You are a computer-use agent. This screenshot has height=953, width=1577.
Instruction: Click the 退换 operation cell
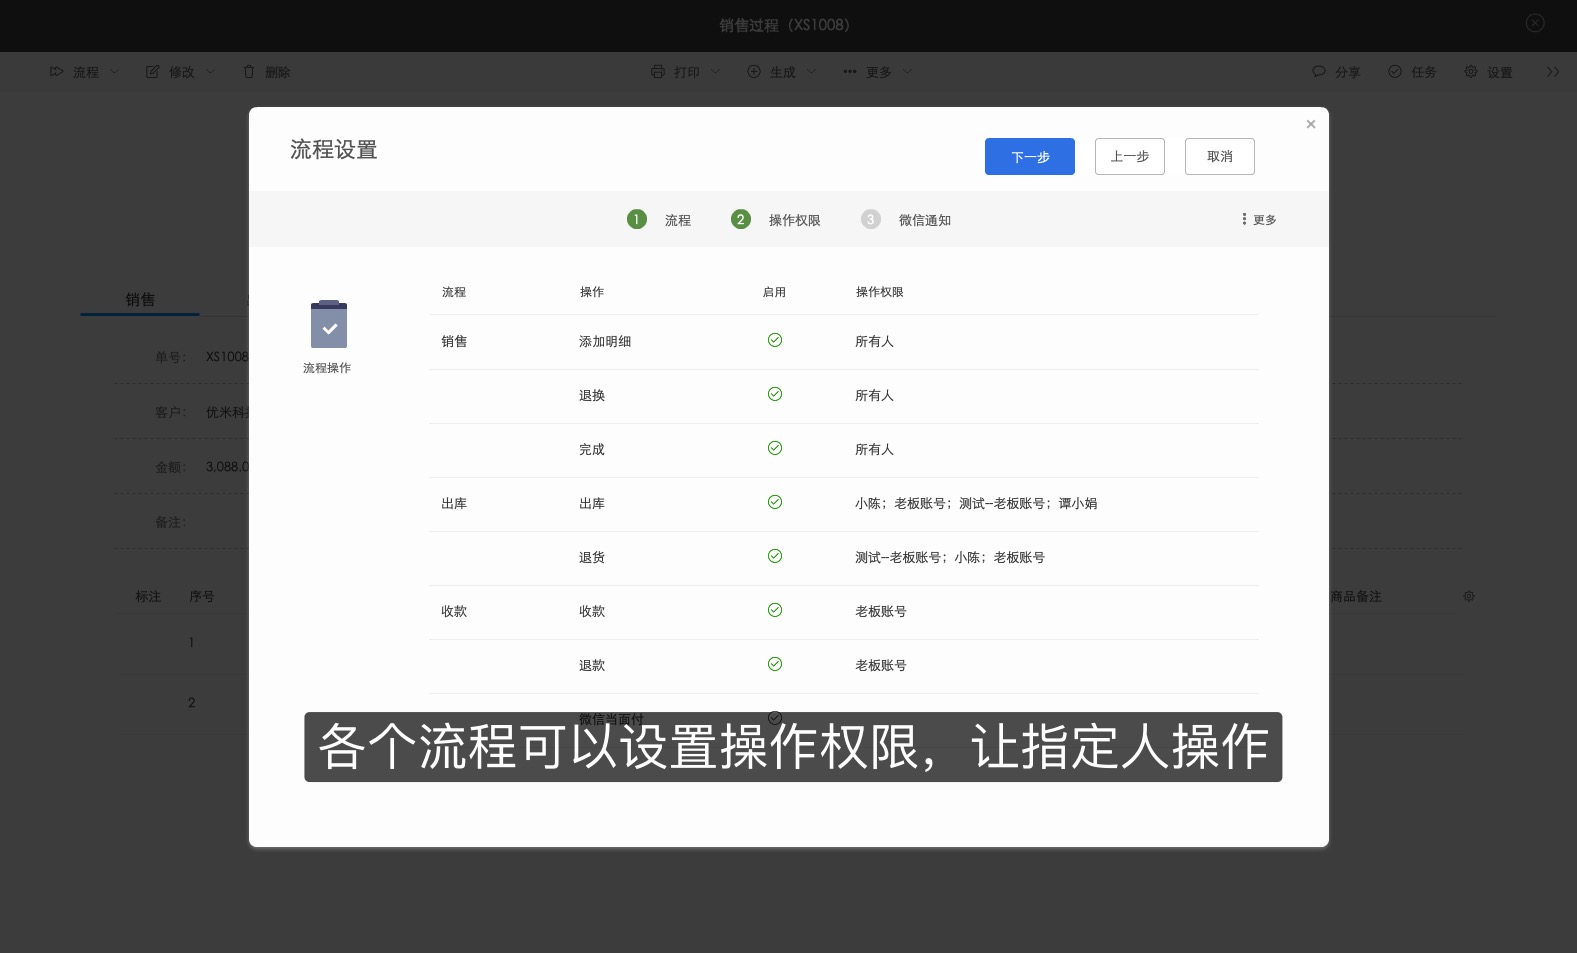(x=592, y=396)
